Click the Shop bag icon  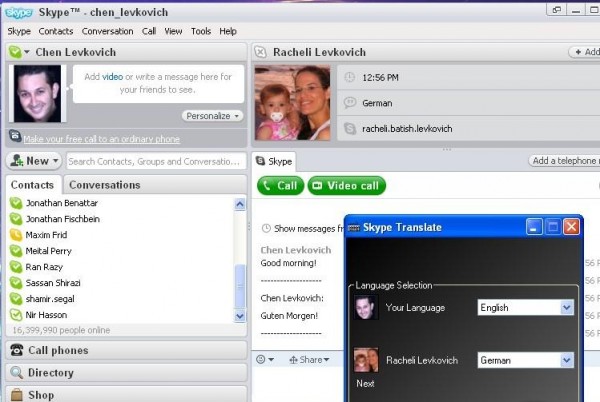(x=16, y=394)
